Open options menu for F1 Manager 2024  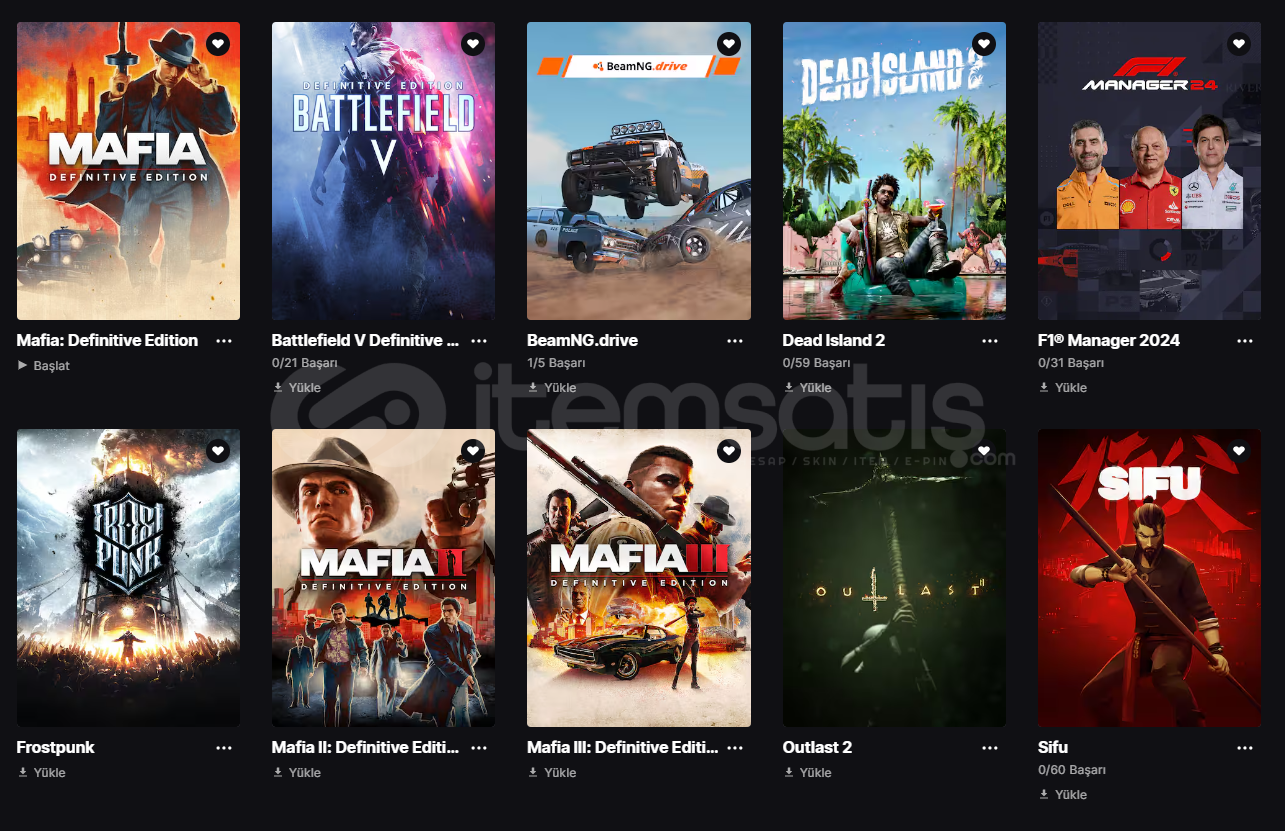(1245, 341)
